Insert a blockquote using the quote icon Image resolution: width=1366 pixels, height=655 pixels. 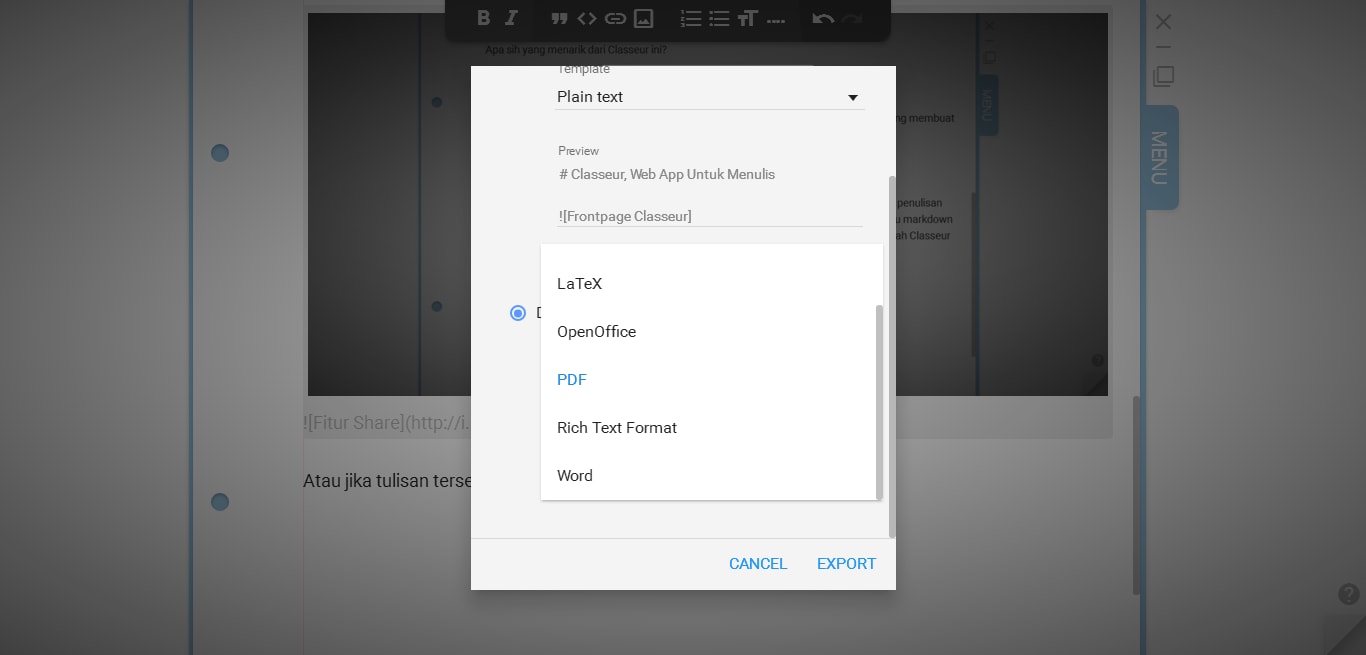click(x=559, y=18)
